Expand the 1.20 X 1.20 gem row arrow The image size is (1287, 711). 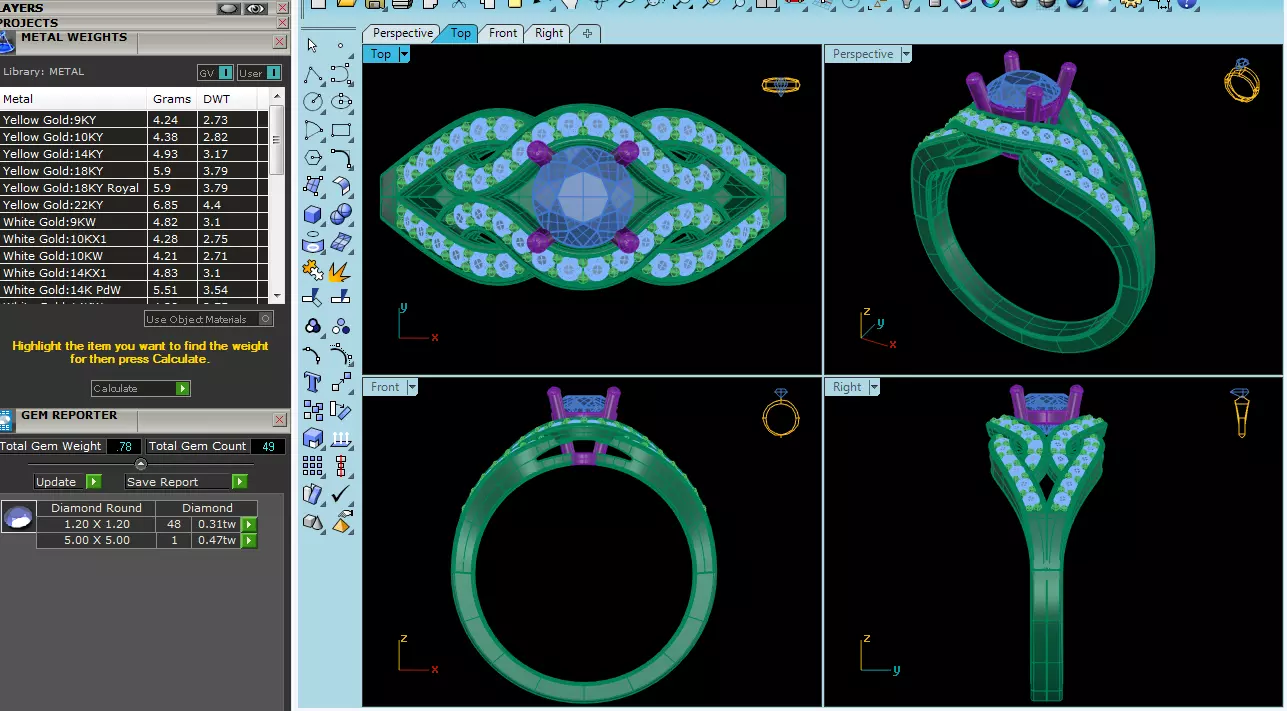click(249, 524)
